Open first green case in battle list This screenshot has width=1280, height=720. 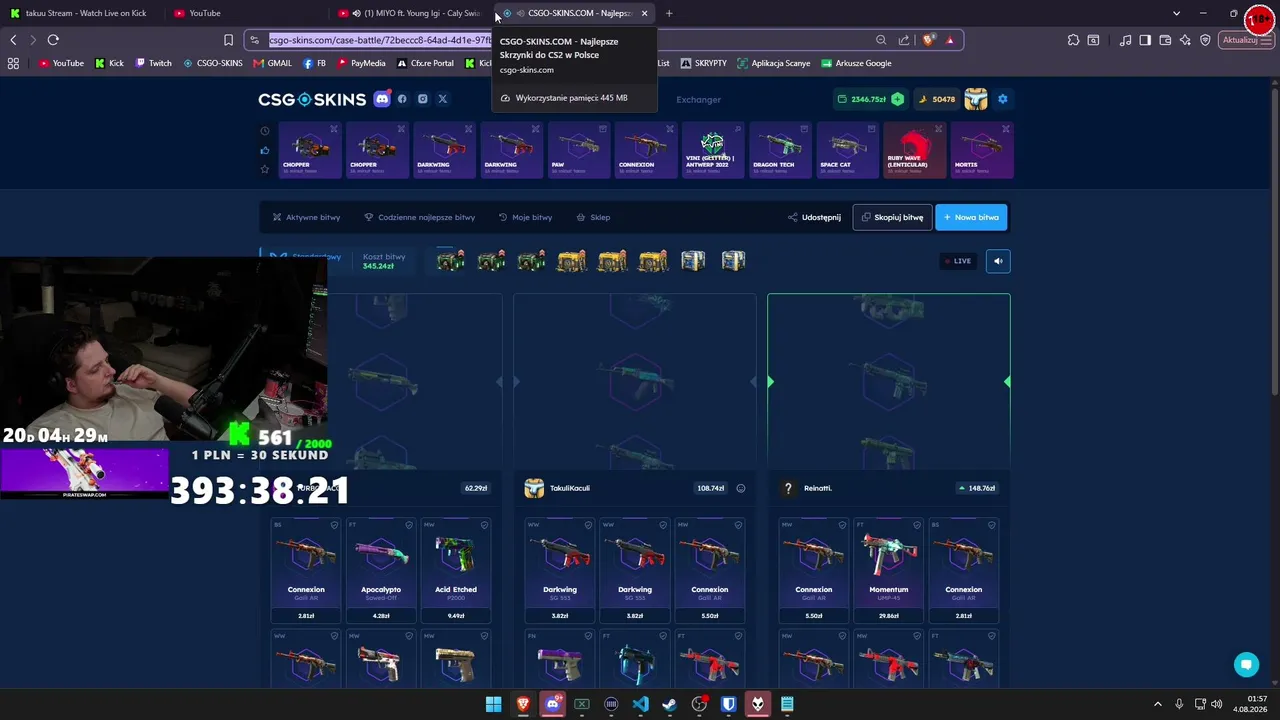(451, 261)
